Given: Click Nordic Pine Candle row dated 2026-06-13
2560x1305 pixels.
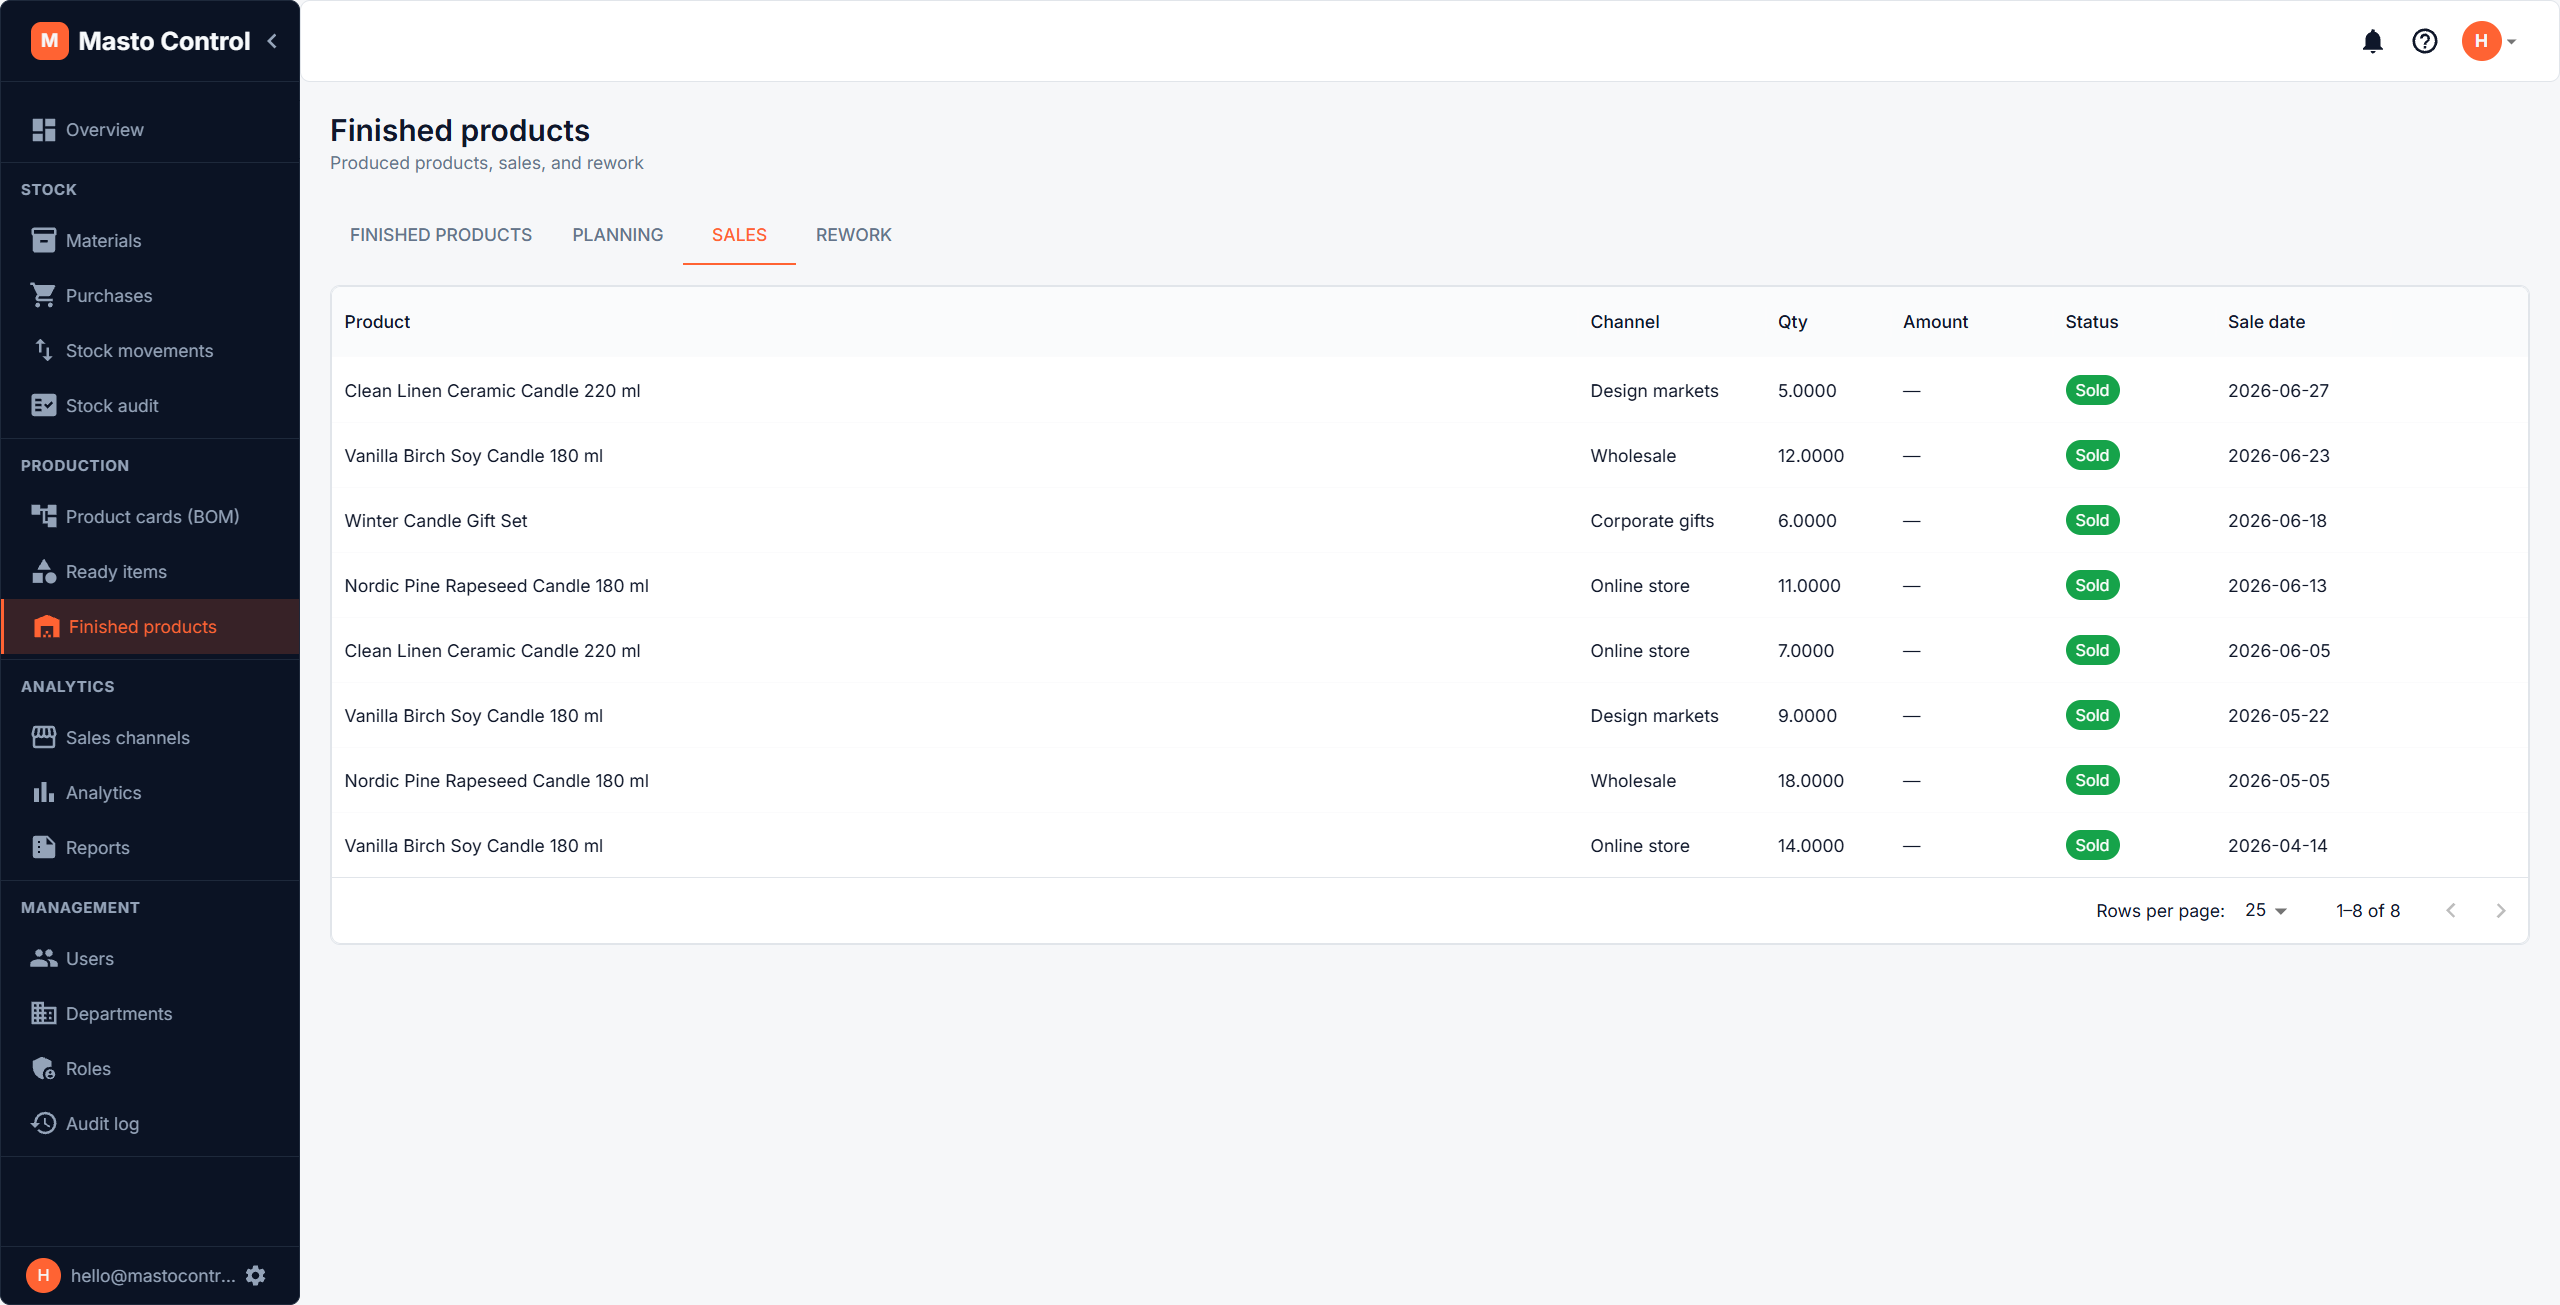Looking at the screenshot, I should click(x=1430, y=585).
